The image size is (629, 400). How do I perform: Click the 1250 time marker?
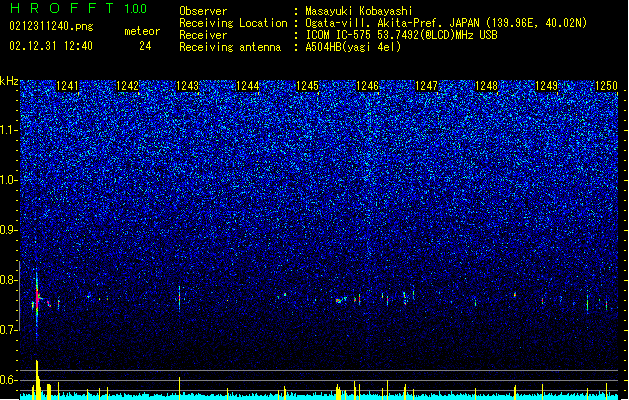pos(606,86)
